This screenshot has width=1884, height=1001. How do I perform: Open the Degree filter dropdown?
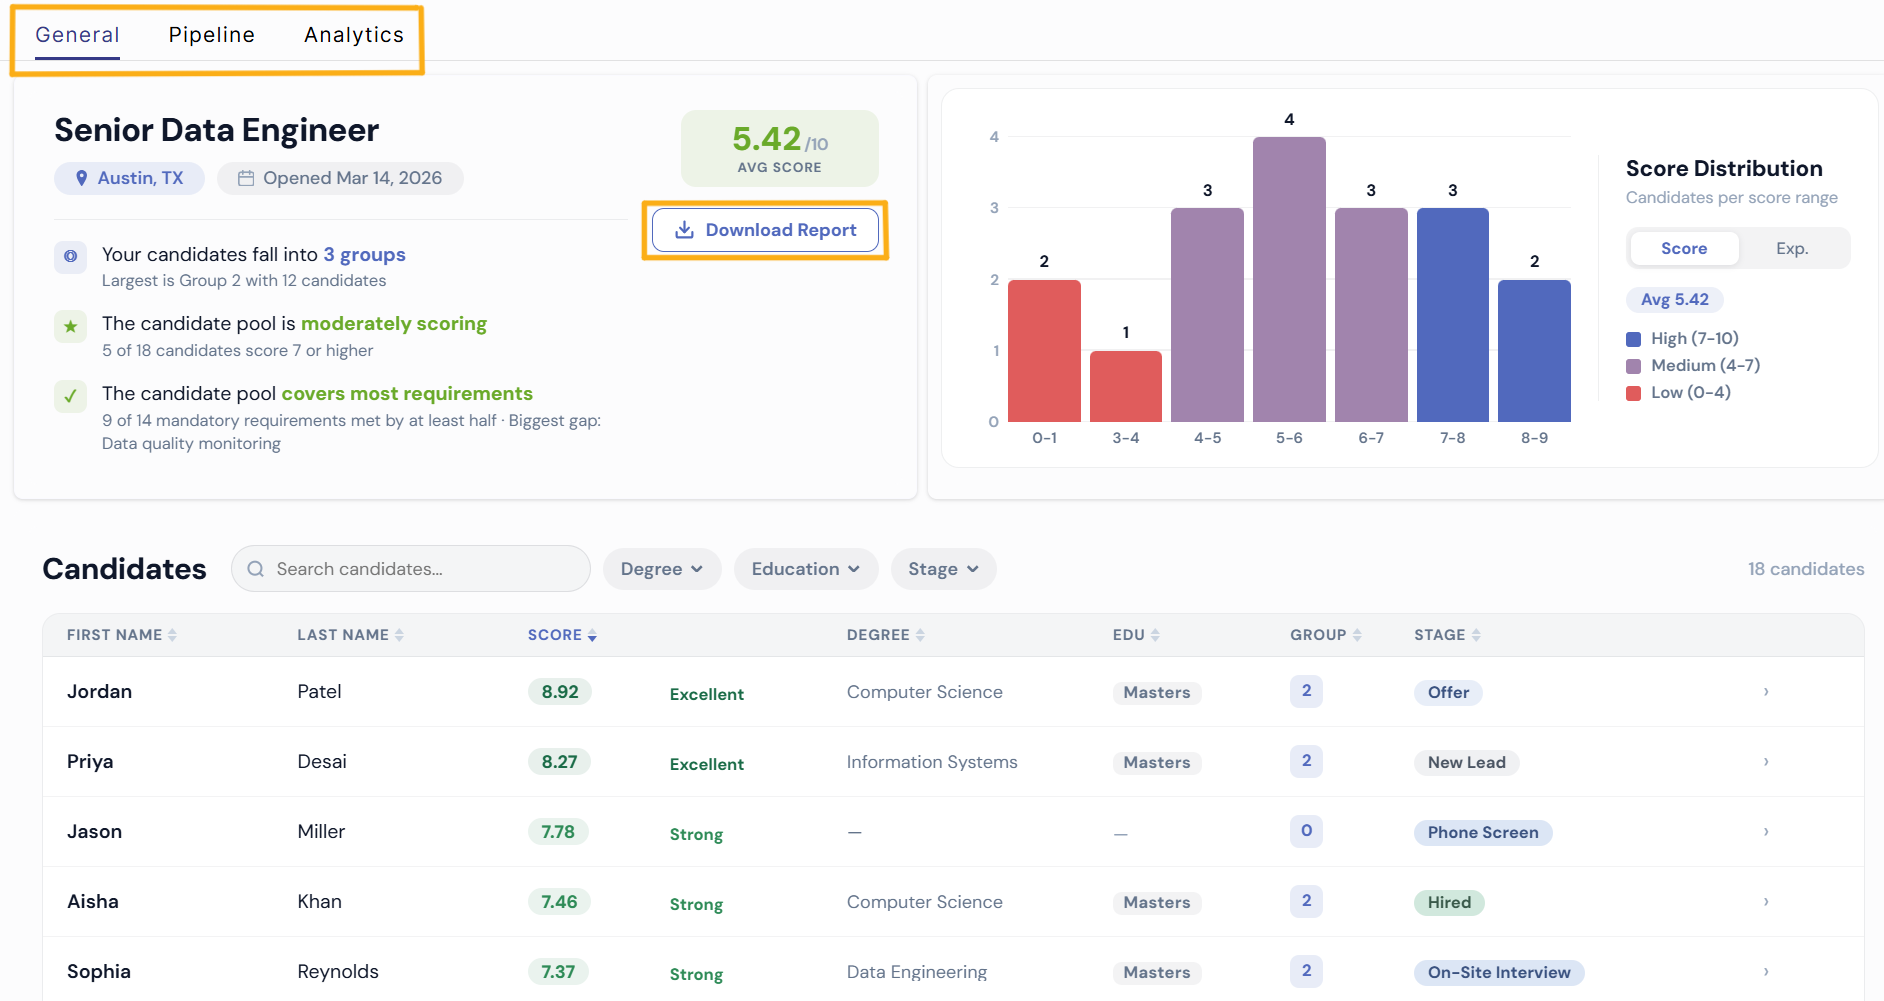click(662, 569)
